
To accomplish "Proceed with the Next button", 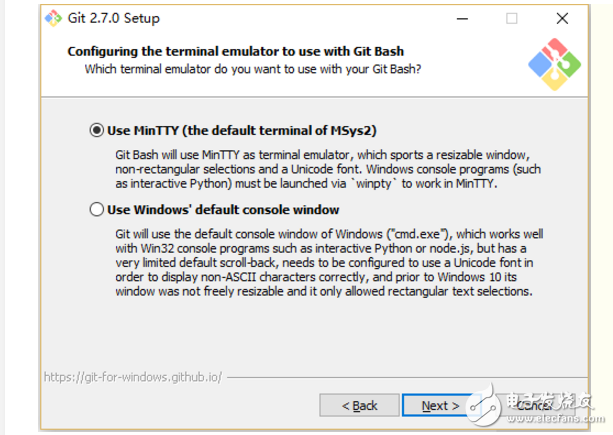I will [x=440, y=405].
